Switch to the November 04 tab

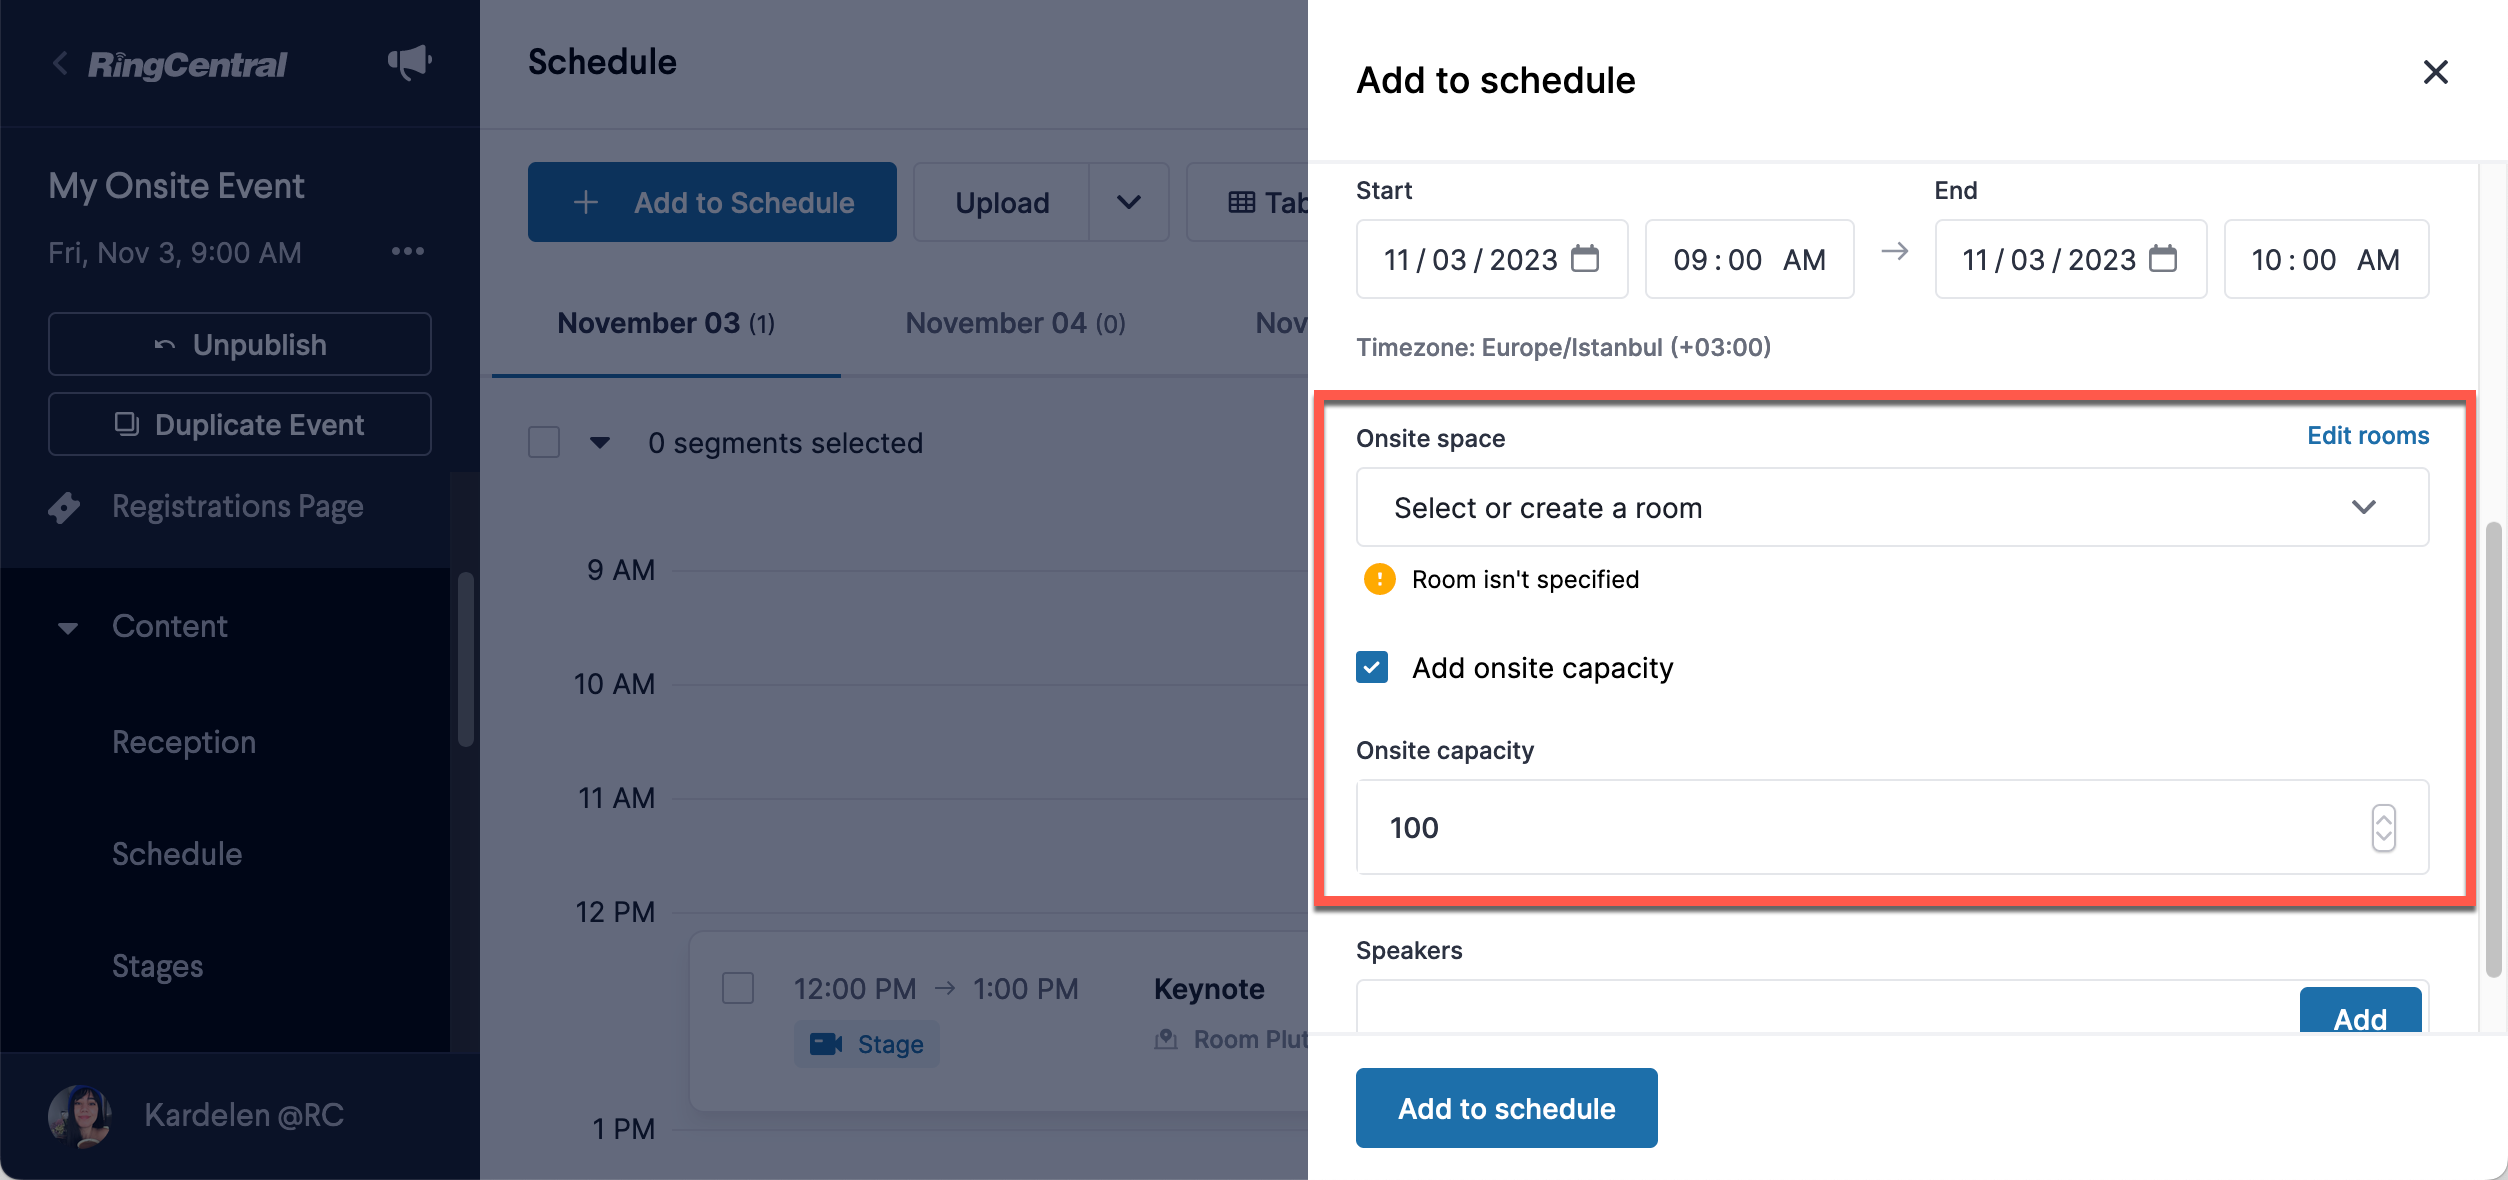(1015, 323)
